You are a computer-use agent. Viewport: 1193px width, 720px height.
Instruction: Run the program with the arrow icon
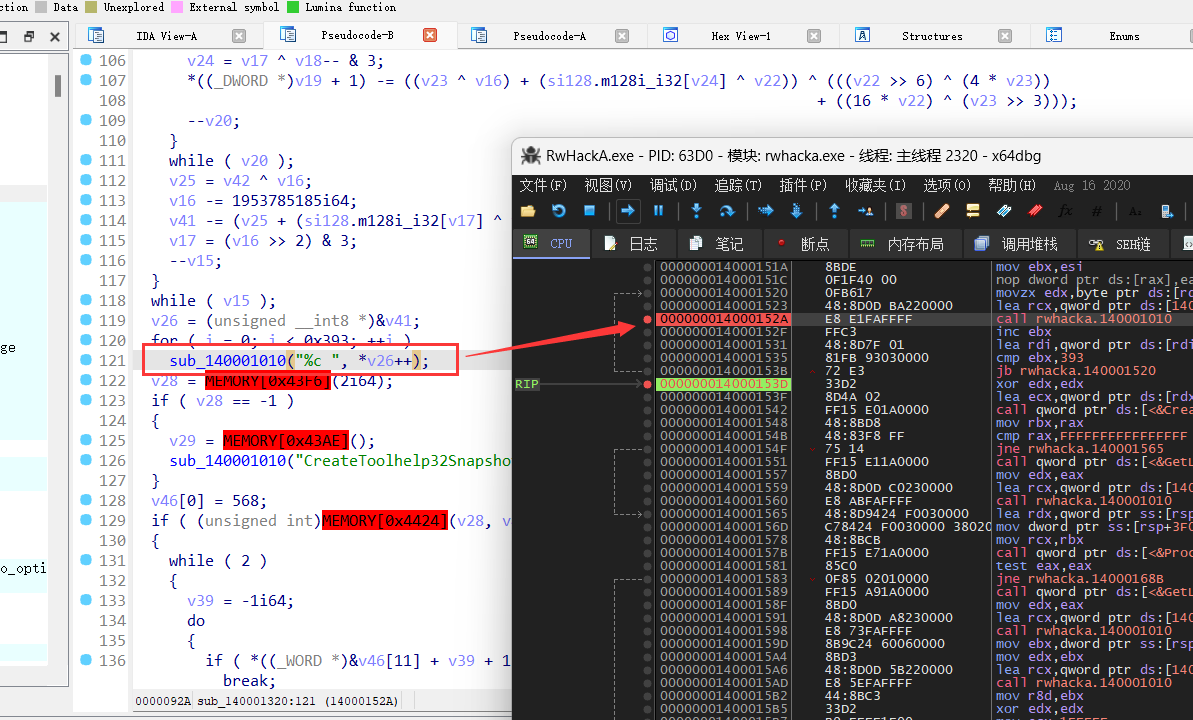(628, 211)
